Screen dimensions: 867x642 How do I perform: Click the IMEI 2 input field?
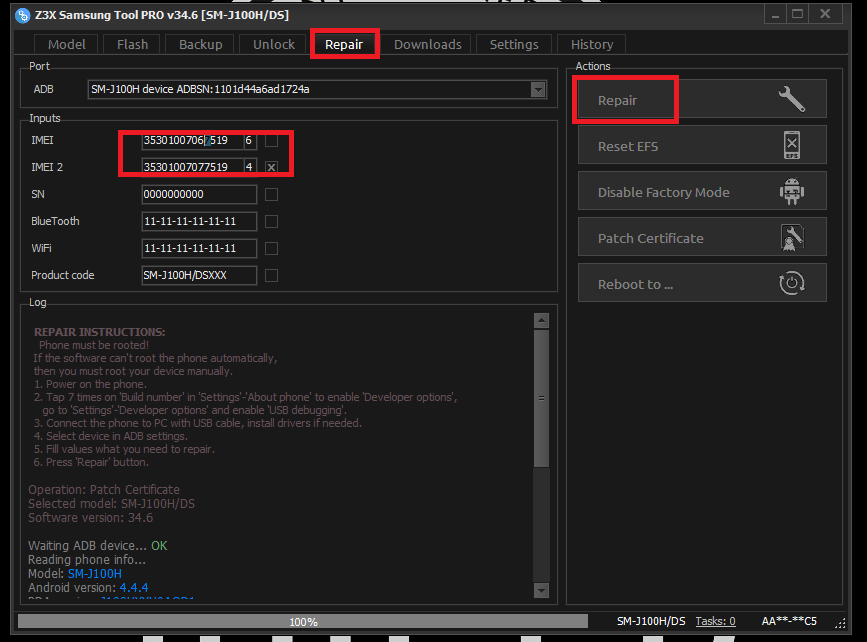click(x=193, y=167)
